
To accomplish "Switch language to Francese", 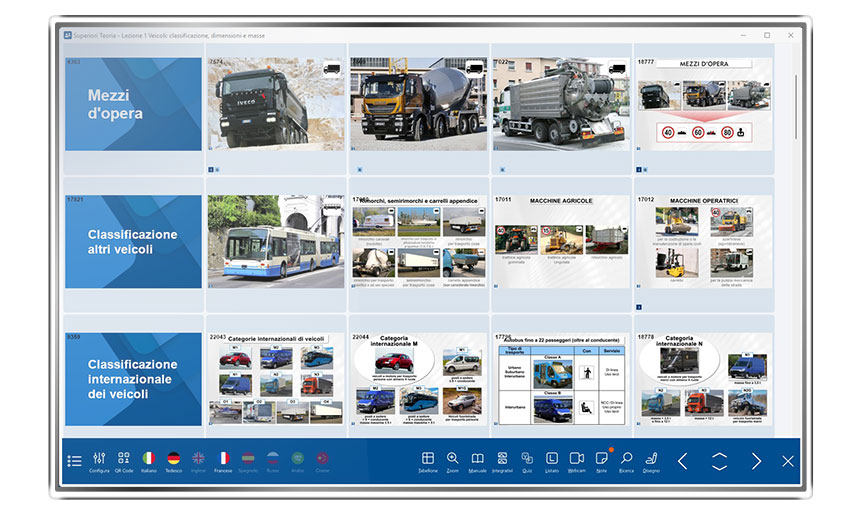I will point(223,460).
